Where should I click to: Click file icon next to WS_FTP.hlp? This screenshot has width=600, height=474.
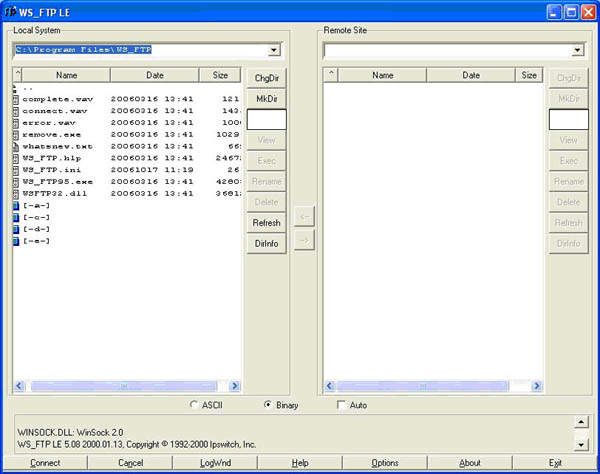[16, 159]
